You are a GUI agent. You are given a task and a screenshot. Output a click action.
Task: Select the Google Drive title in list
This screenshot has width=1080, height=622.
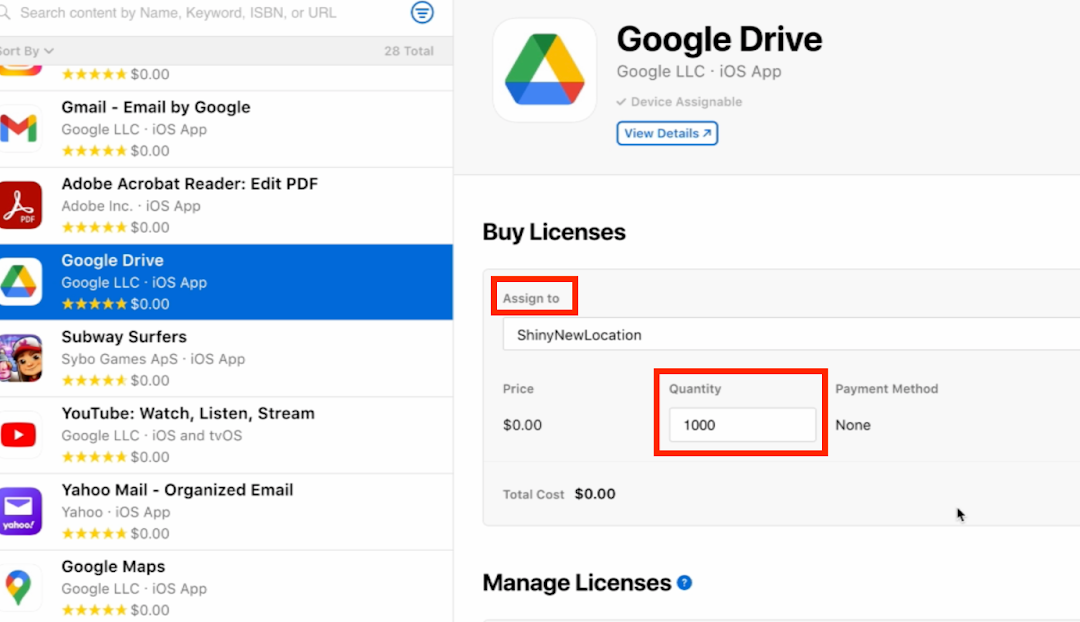[112, 260]
